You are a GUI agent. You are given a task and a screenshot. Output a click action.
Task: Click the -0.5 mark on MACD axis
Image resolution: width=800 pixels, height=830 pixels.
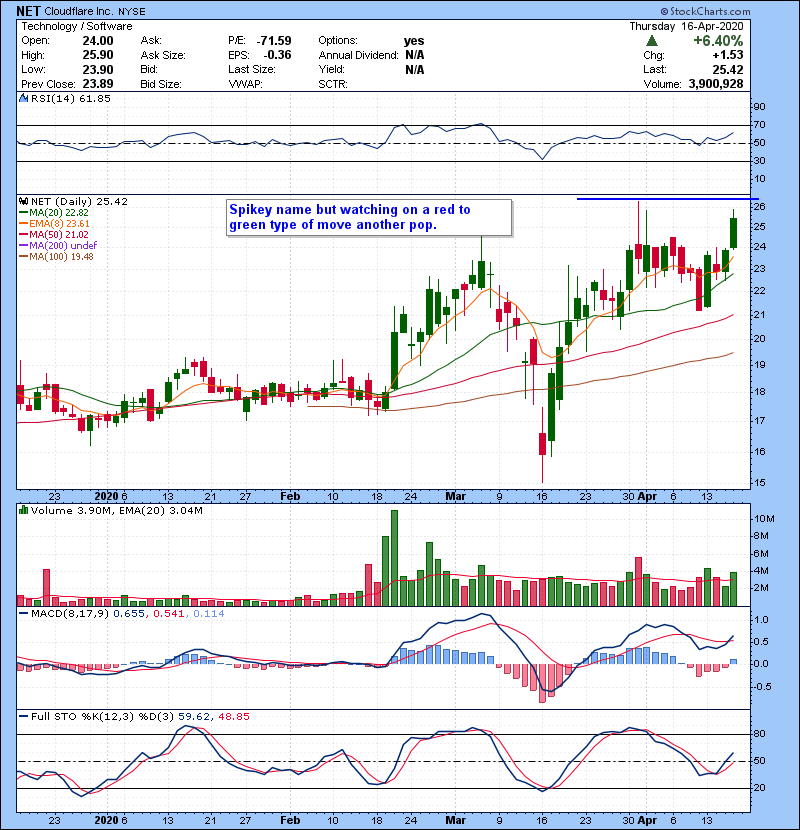click(762, 687)
